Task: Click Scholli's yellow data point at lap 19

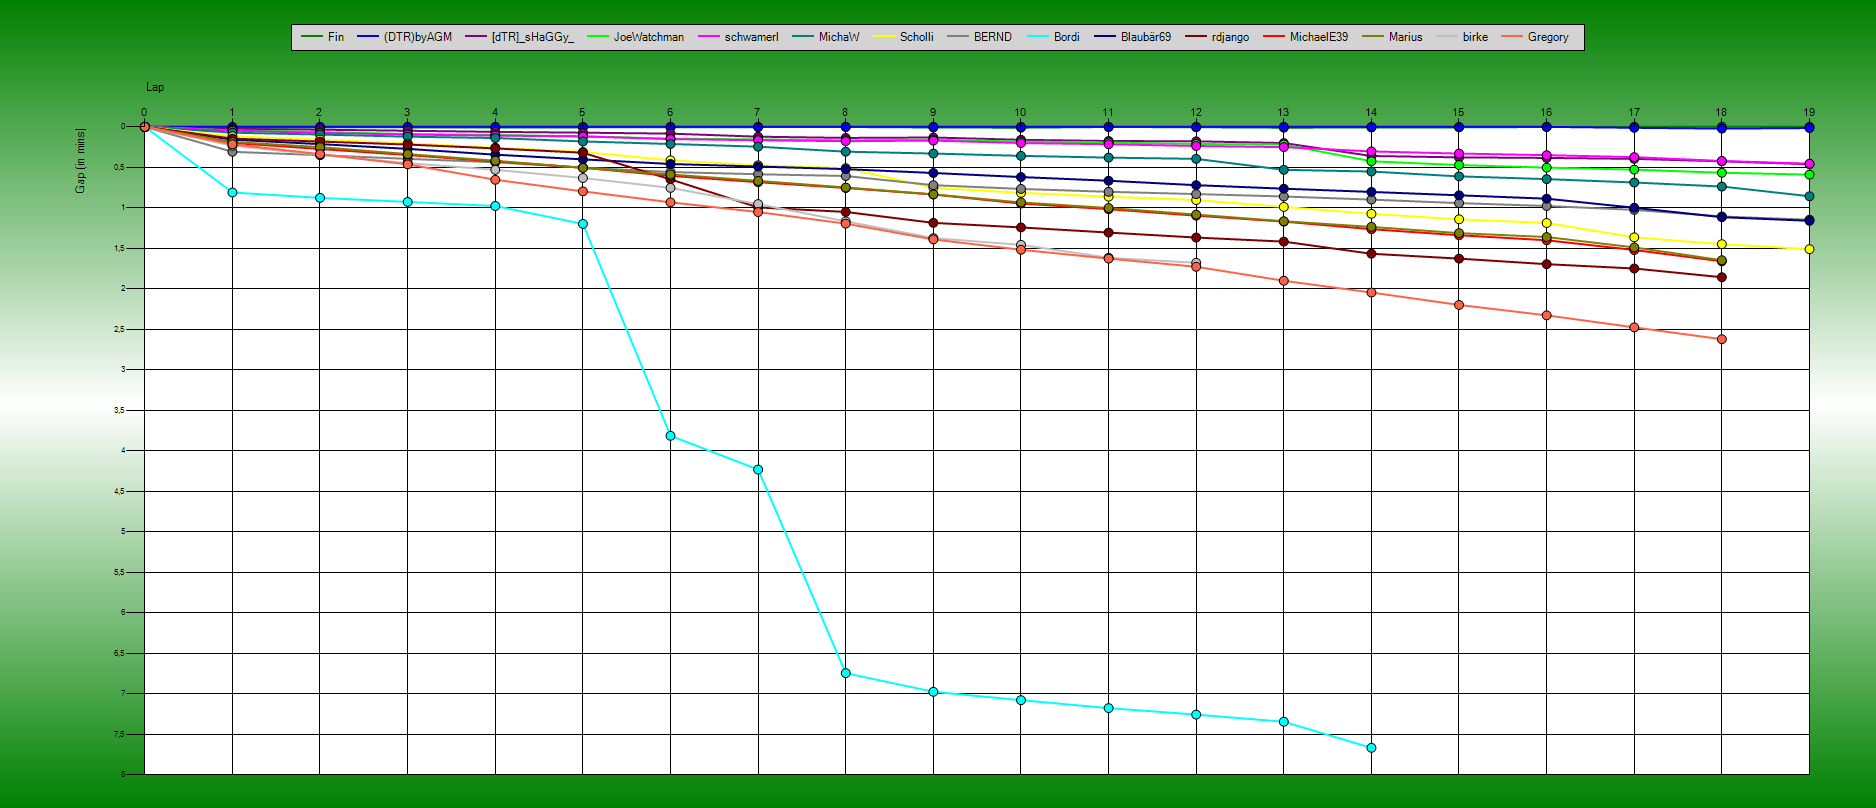Action: [1809, 249]
